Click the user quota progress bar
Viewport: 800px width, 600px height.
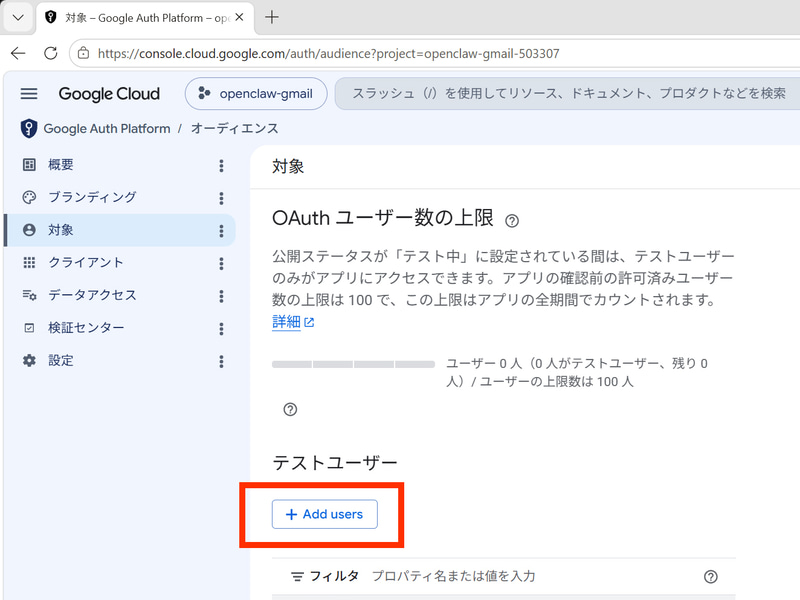pos(353,364)
